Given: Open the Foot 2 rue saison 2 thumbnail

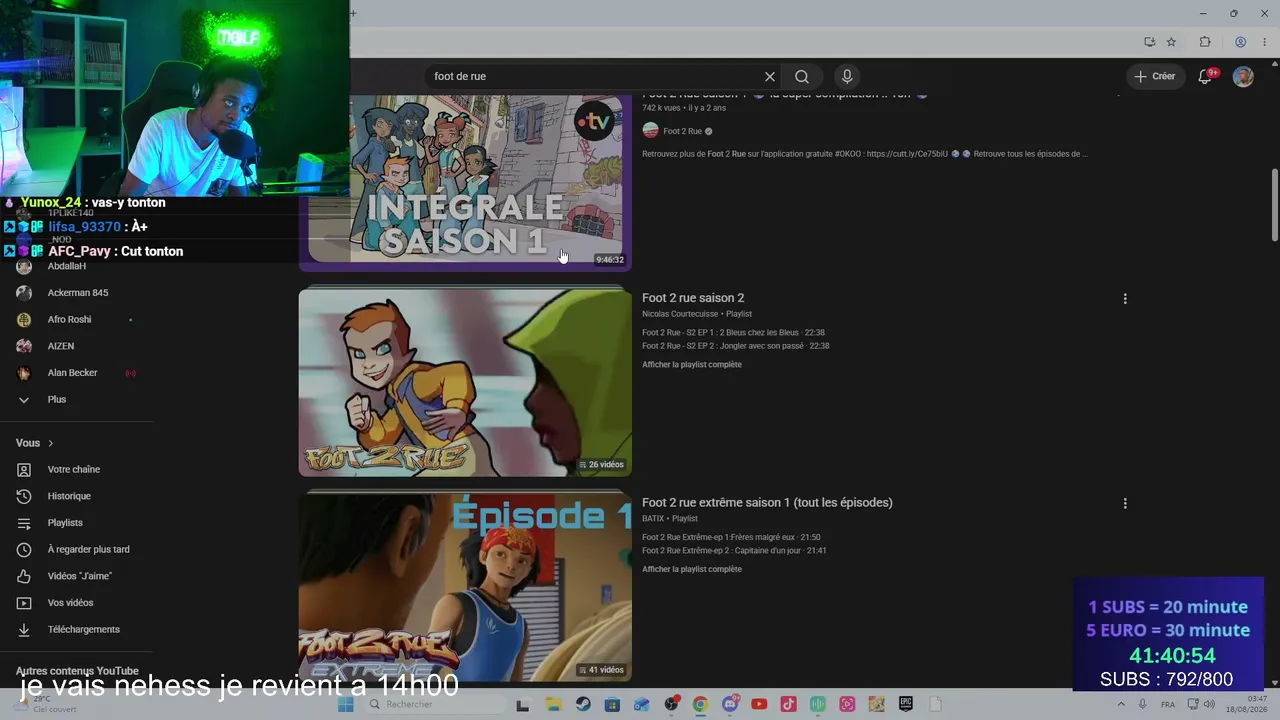Looking at the screenshot, I should (465, 383).
